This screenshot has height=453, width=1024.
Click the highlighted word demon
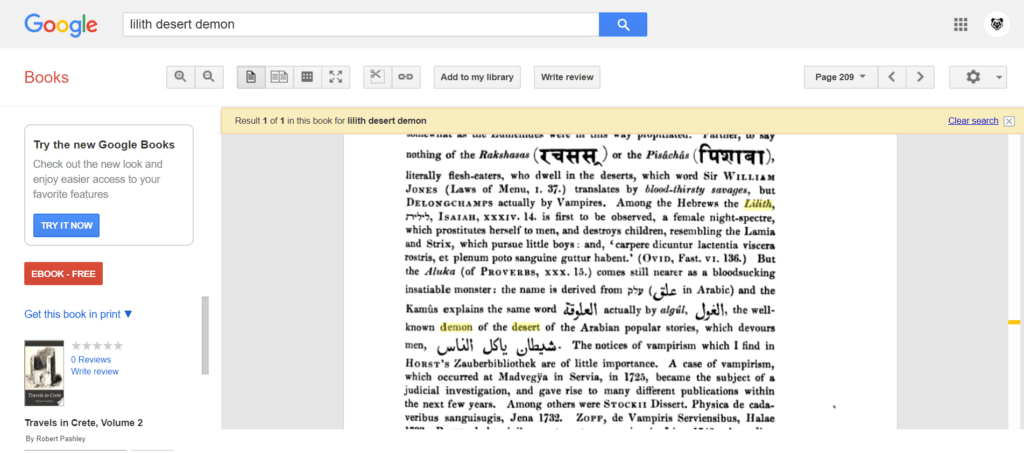click(456, 327)
